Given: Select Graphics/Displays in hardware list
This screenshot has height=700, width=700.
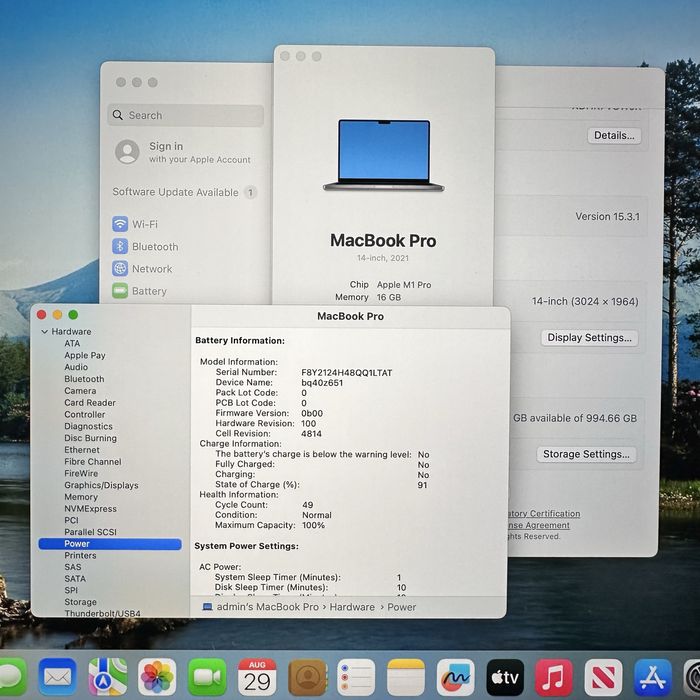Looking at the screenshot, I should tap(101, 485).
